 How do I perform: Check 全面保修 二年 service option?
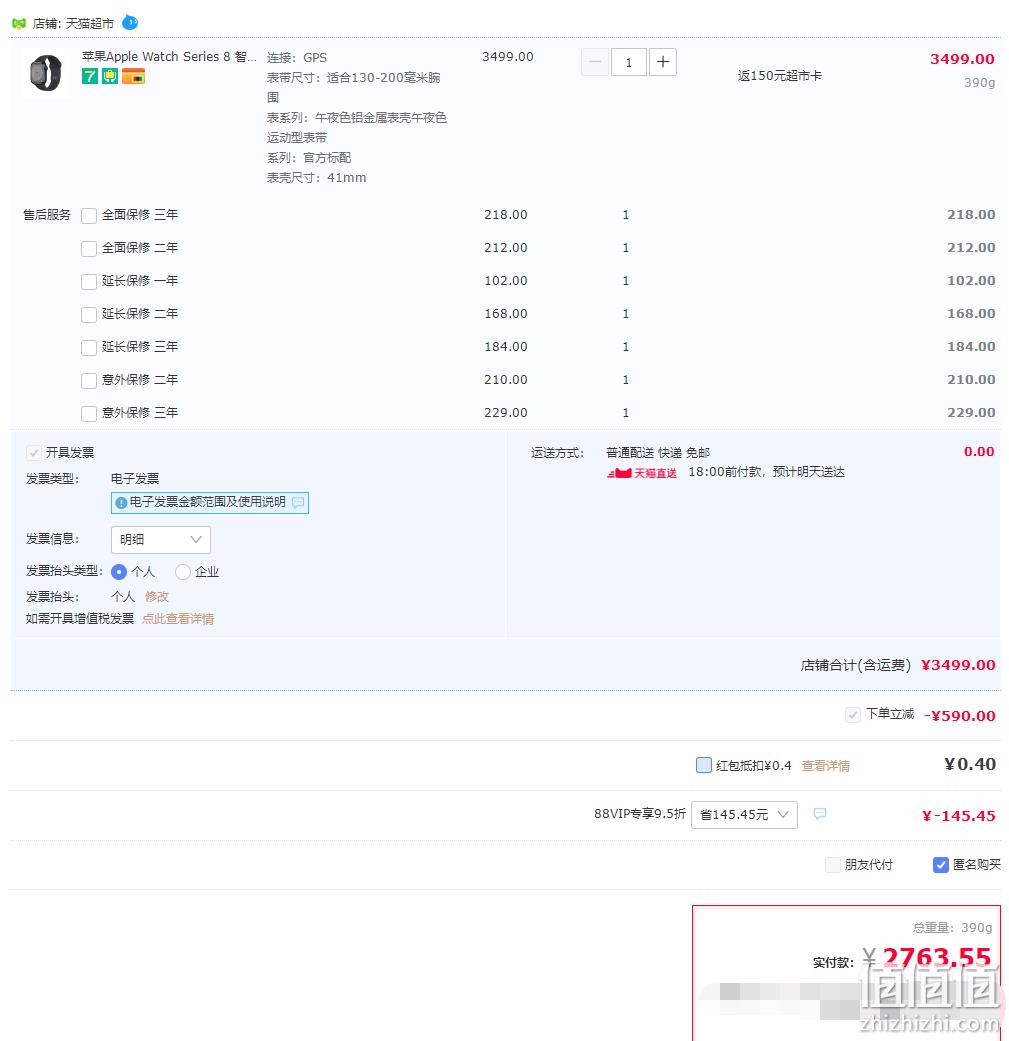[x=89, y=249]
